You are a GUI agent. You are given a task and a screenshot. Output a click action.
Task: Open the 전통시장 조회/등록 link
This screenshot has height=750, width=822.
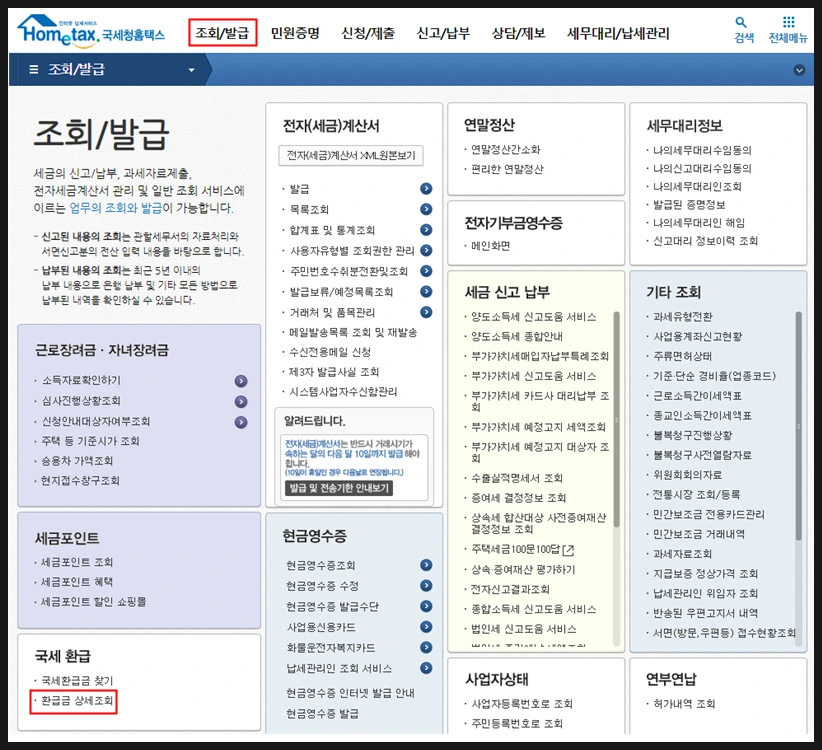coord(696,495)
